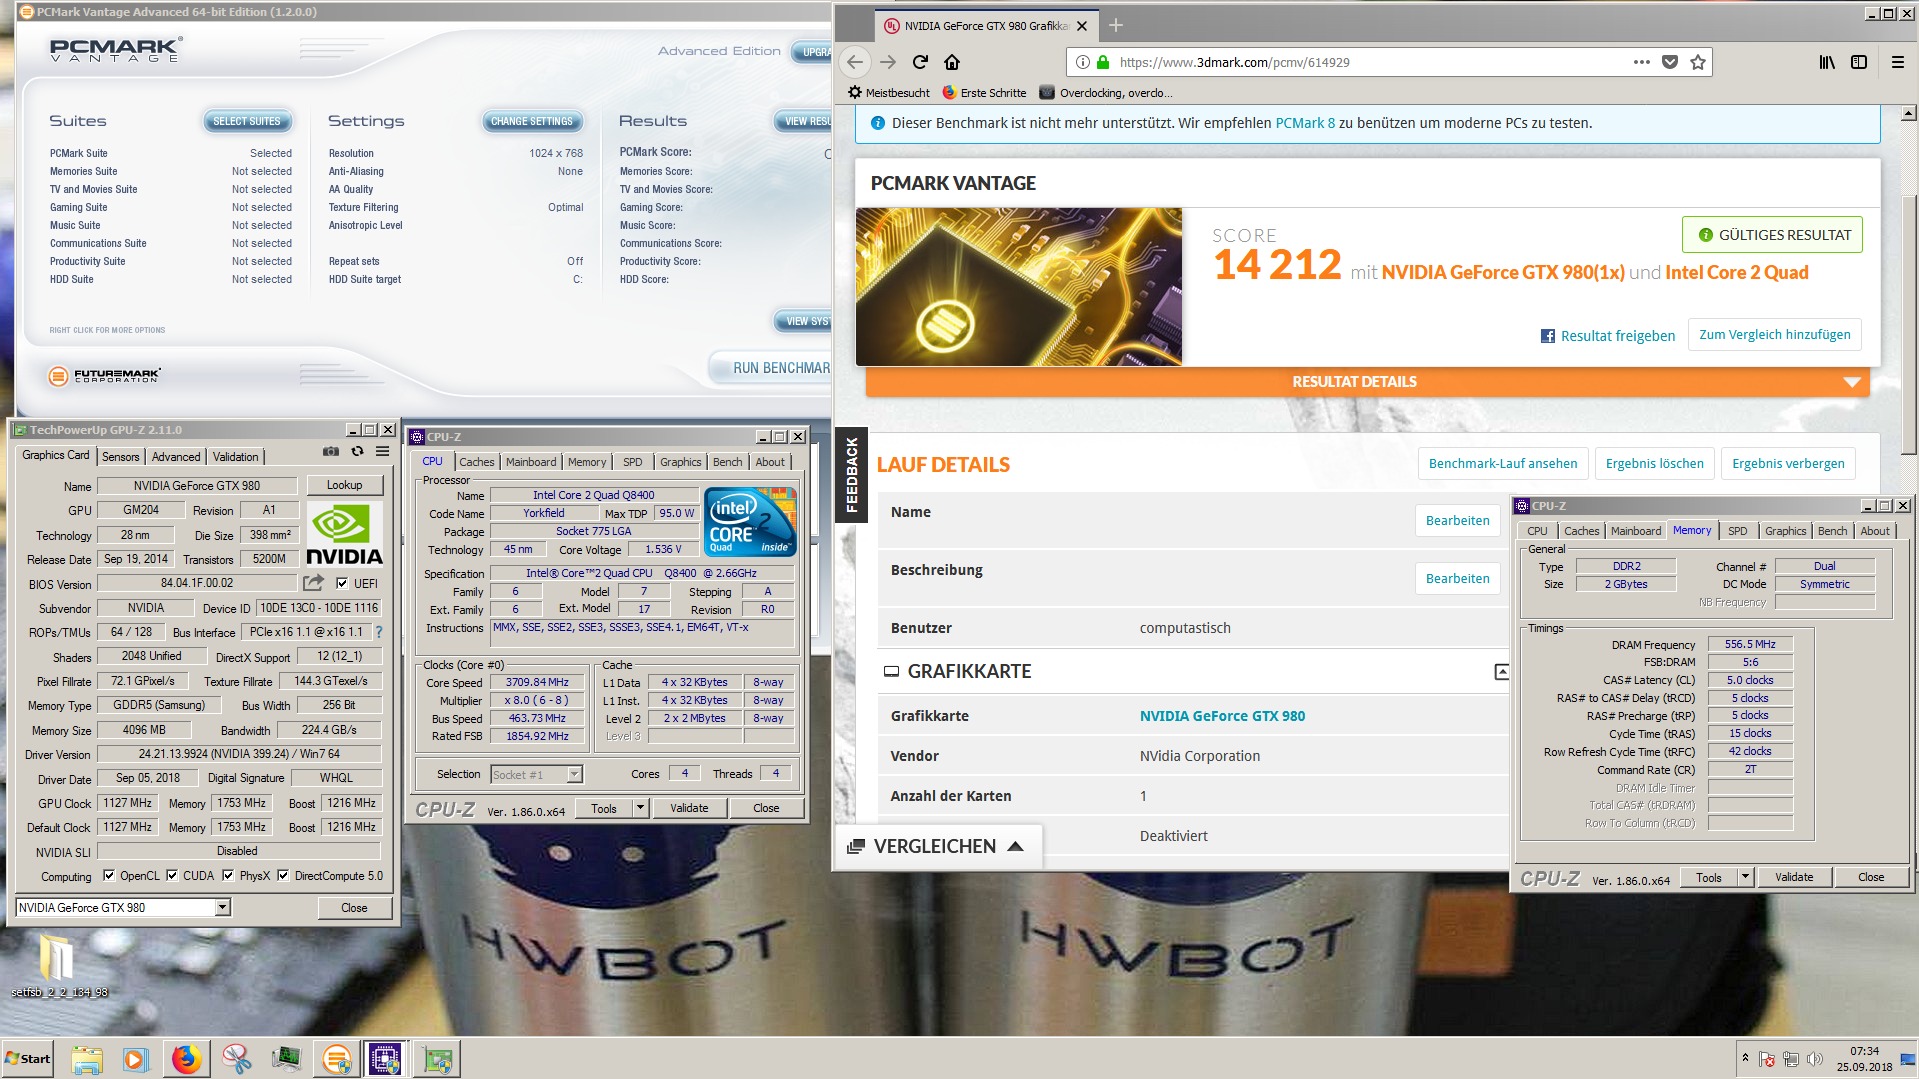This screenshot has height=1079, width=1919.
Task: Click Bearbeiten next to Name
Action: [x=1457, y=521]
